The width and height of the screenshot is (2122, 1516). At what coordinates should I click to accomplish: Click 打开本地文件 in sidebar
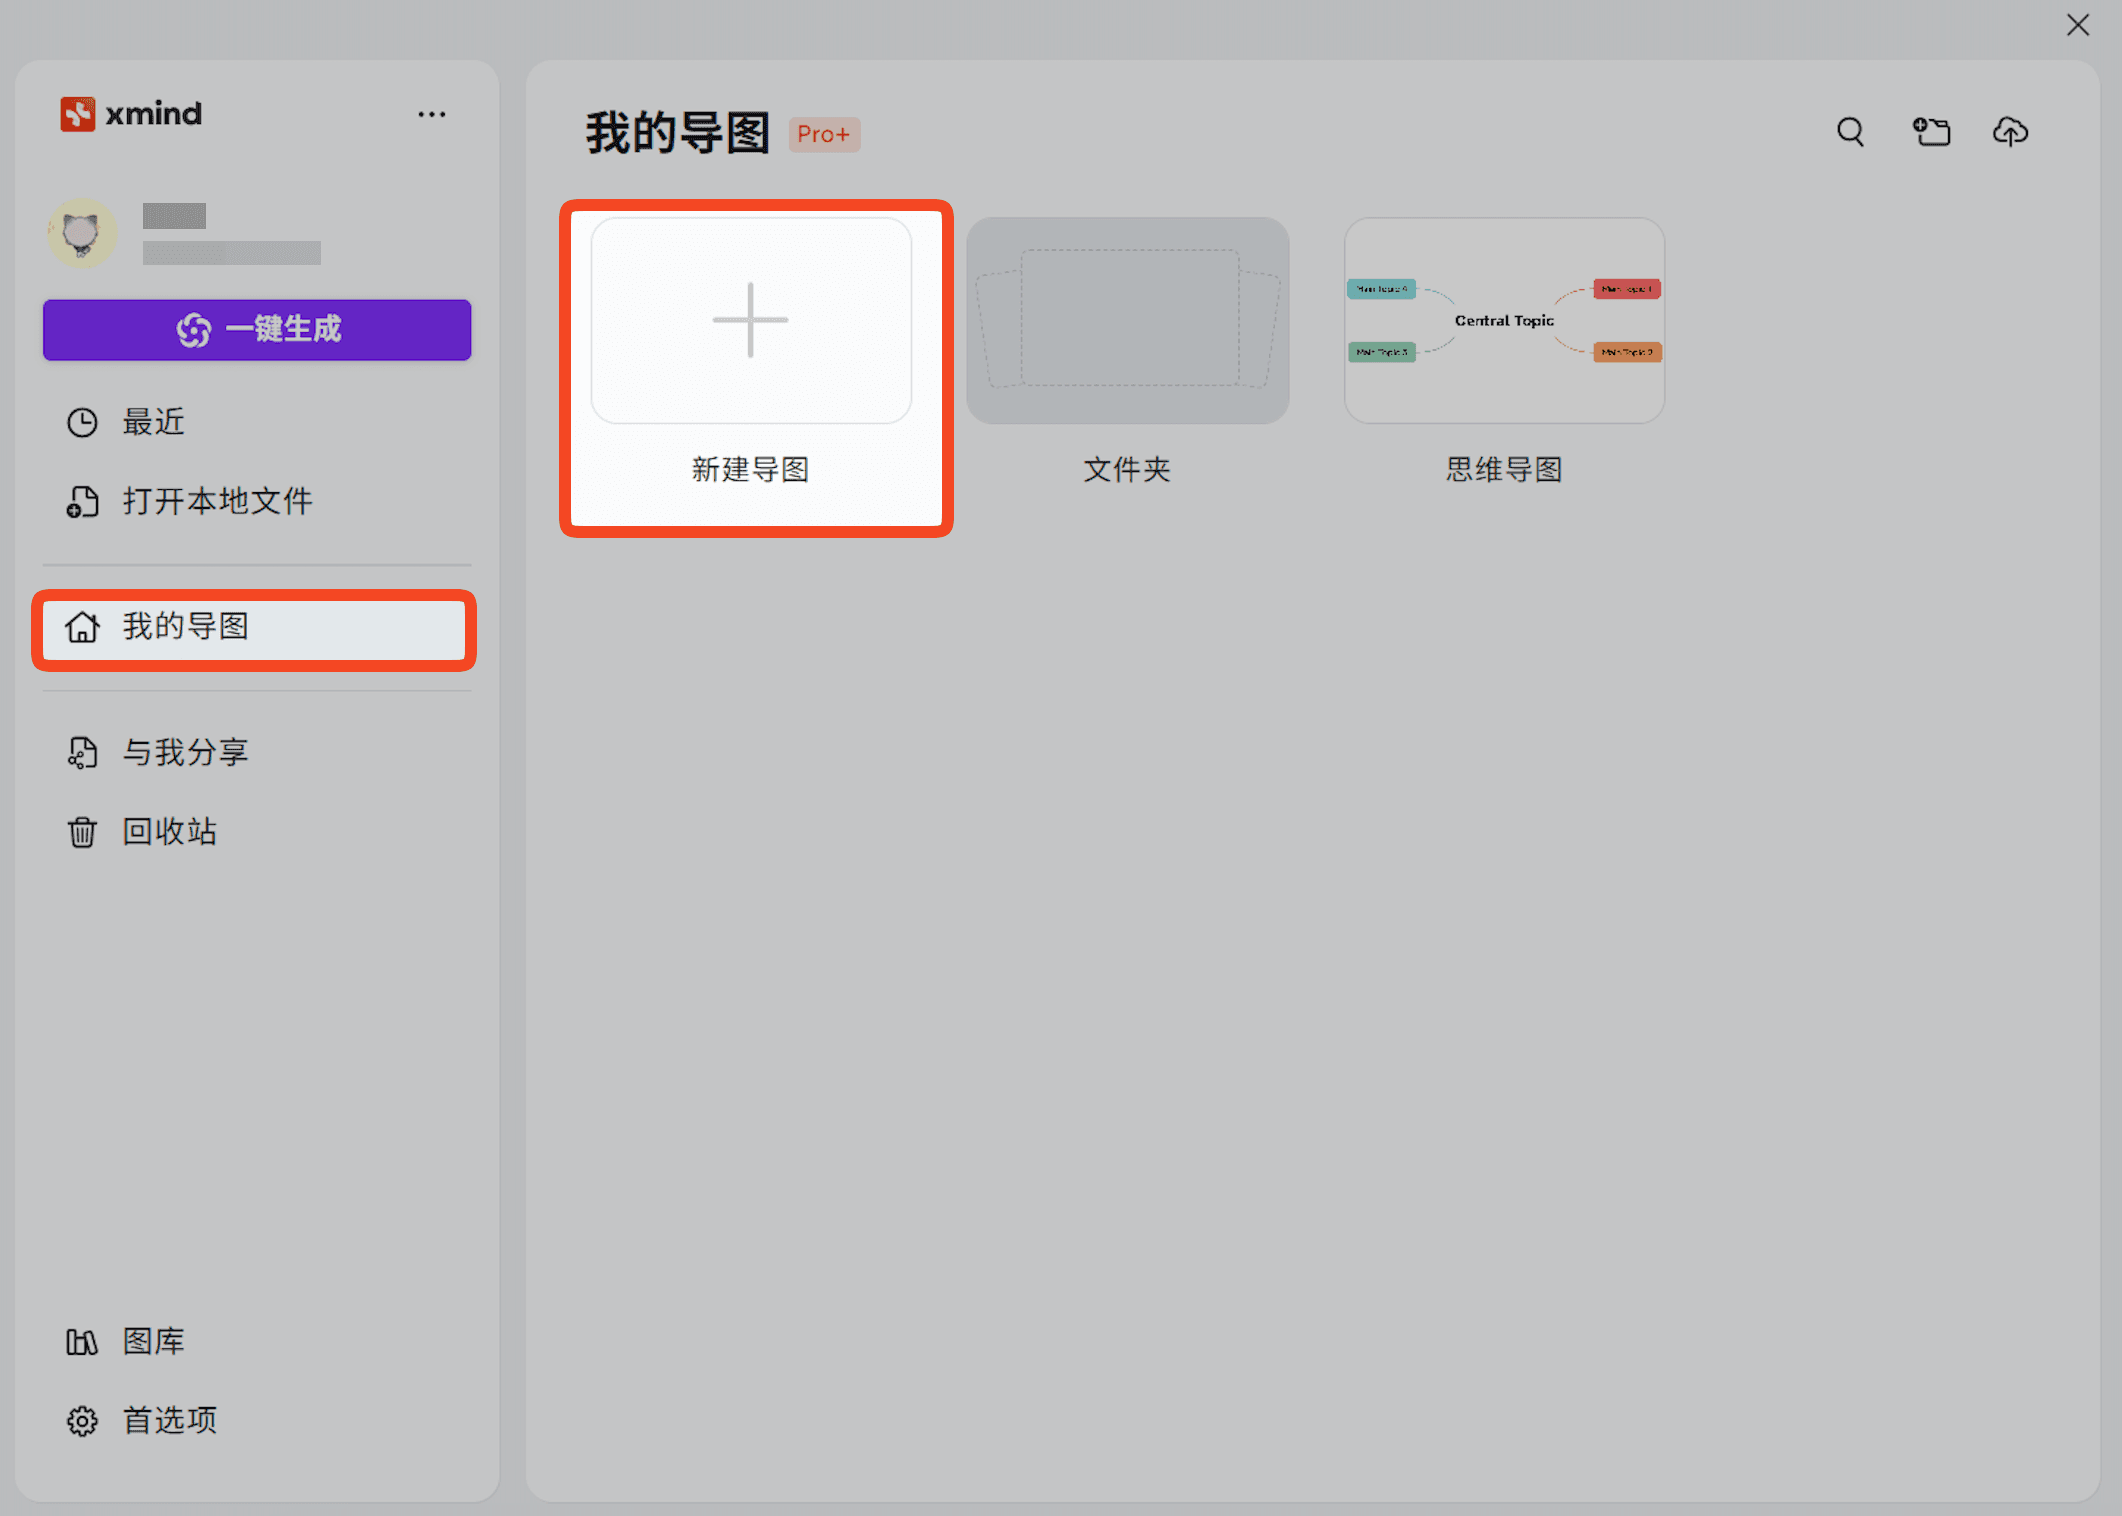pyautogui.click(x=217, y=501)
